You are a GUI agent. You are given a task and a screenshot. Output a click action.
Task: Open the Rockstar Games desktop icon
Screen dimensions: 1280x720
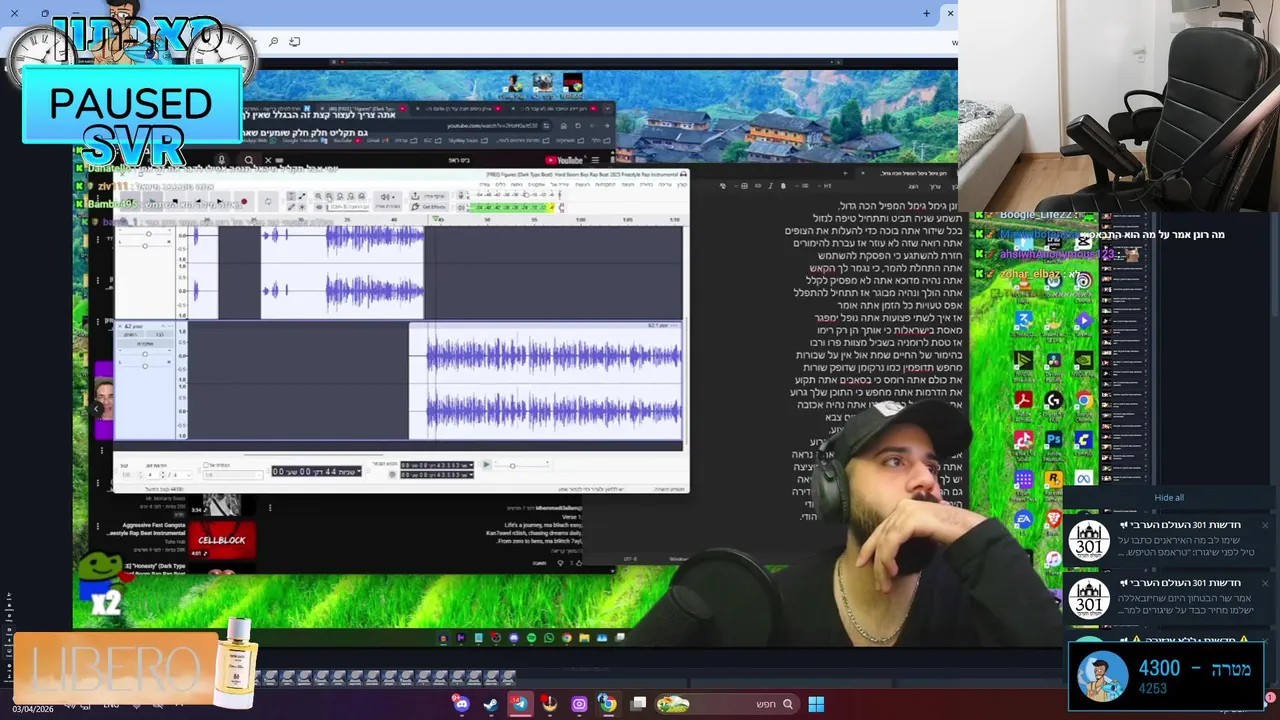pos(1053,479)
